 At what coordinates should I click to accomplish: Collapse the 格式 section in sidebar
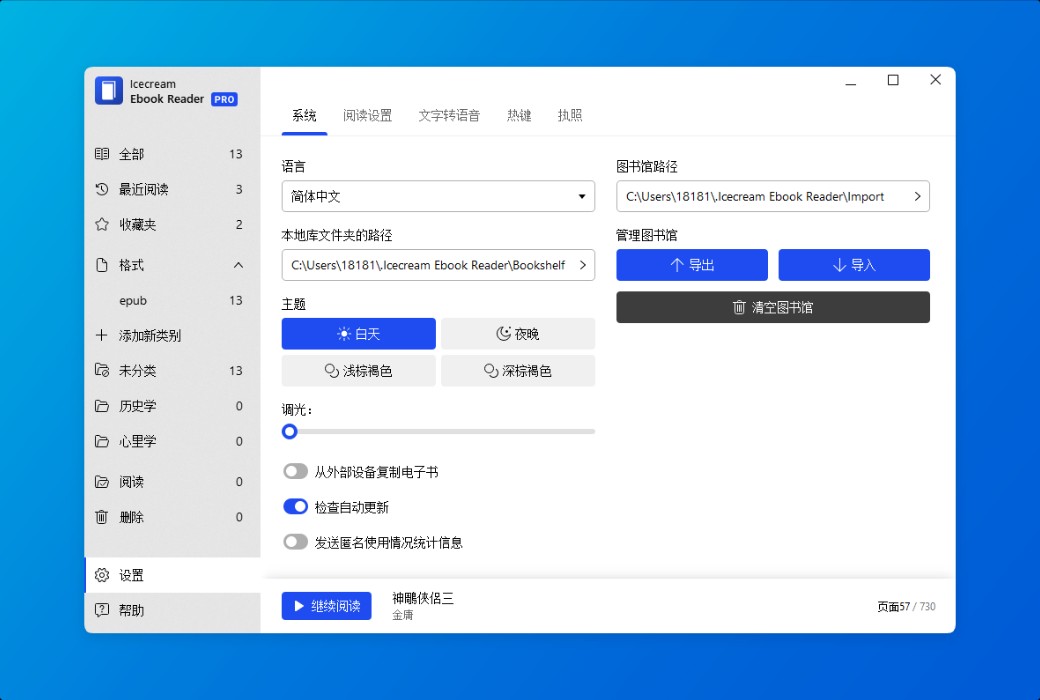(x=238, y=266)
